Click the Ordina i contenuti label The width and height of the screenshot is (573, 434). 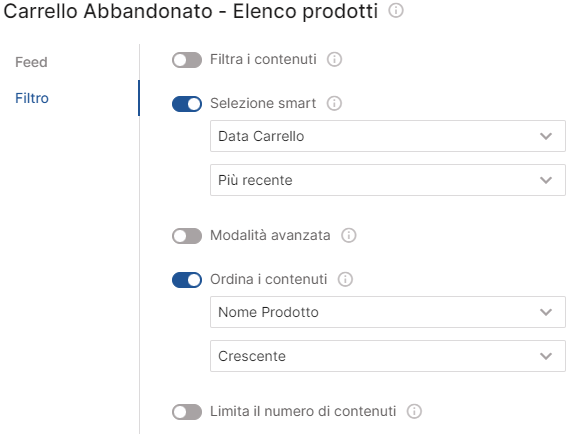tap(269, 279)
